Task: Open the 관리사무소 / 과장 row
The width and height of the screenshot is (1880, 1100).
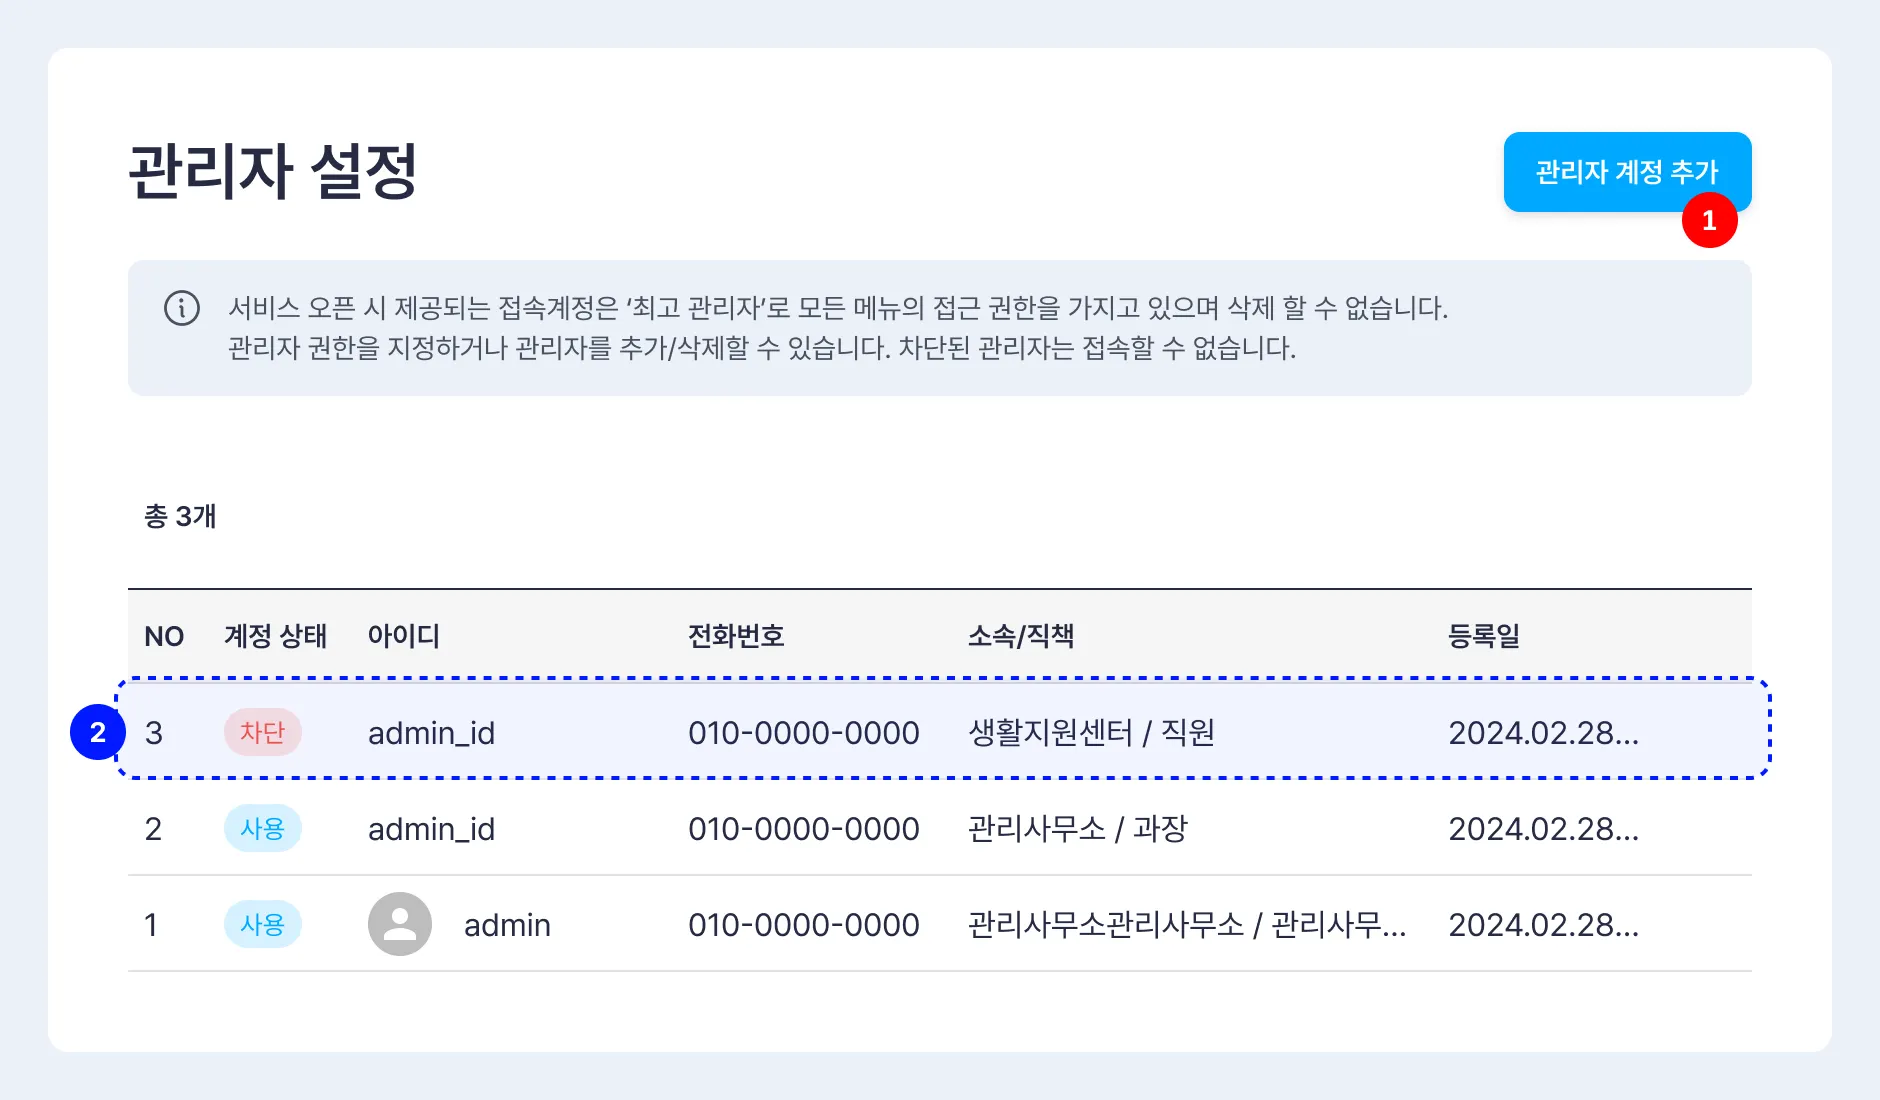Action: [1077, 828]
